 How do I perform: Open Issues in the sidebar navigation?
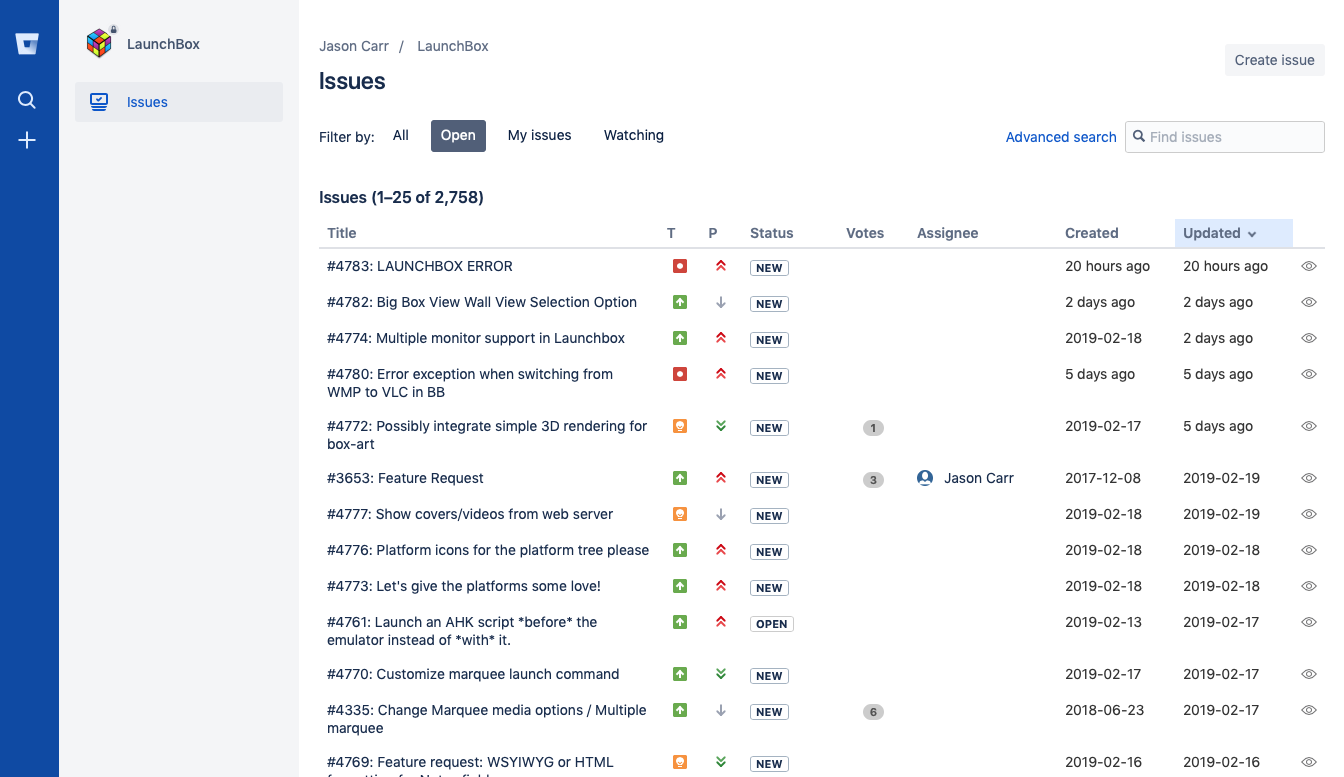coord(179,102)
